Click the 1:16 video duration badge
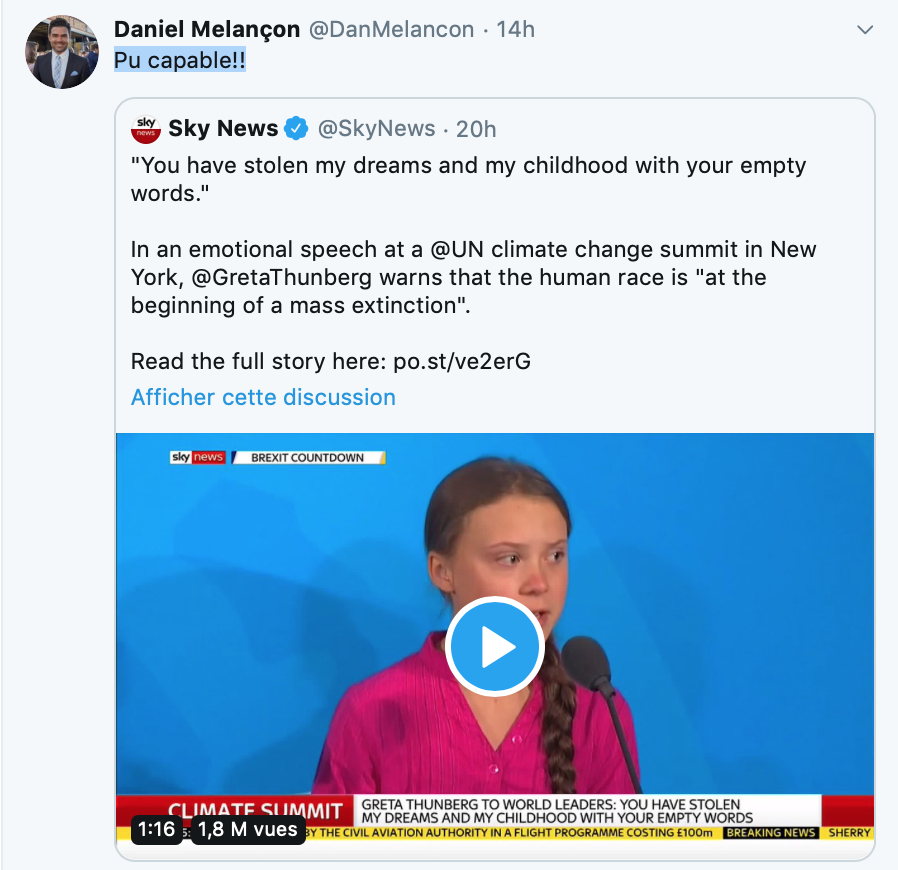 [x=157, y=829]
